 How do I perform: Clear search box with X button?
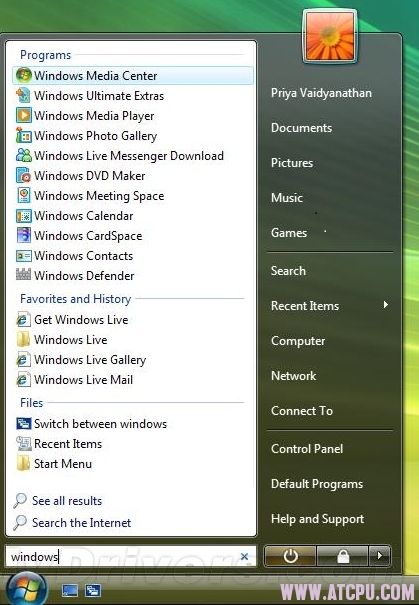244,556
